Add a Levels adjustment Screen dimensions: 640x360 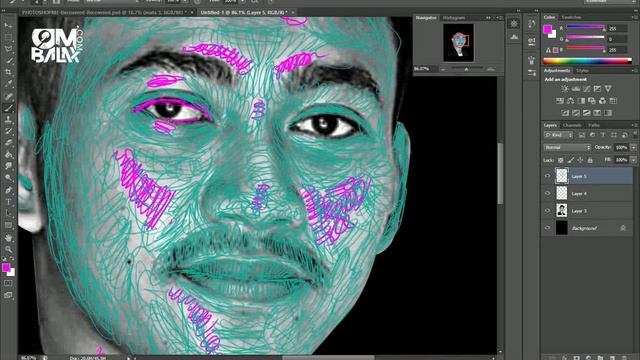click(x=576, y=89)
